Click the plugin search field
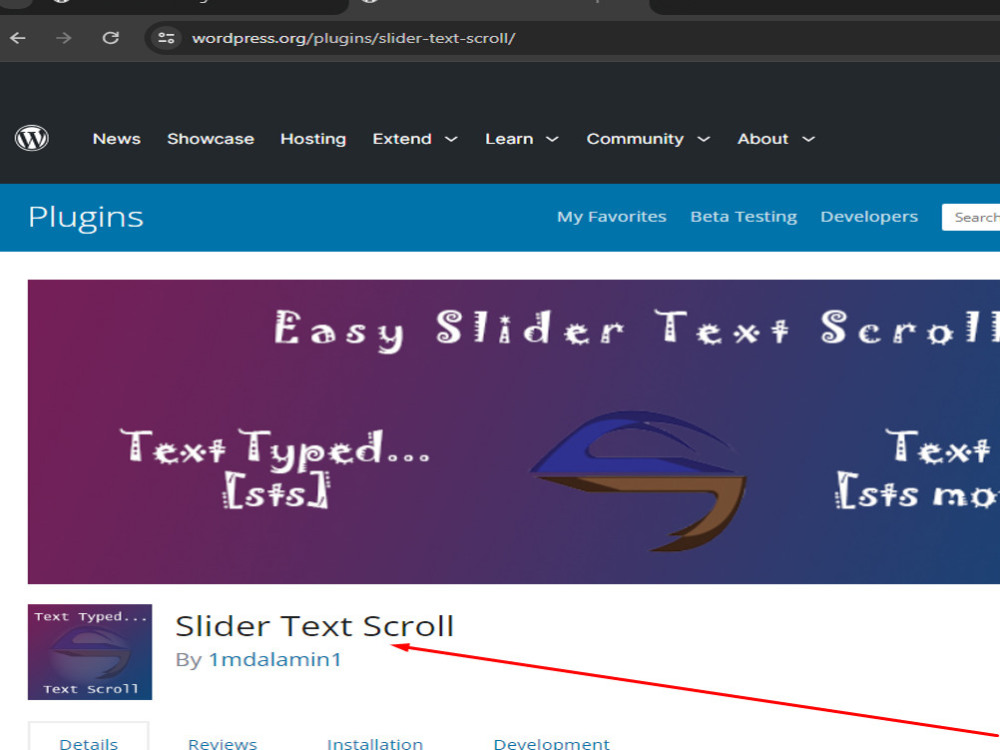1000x750 pixels. [x=971, y=217]
